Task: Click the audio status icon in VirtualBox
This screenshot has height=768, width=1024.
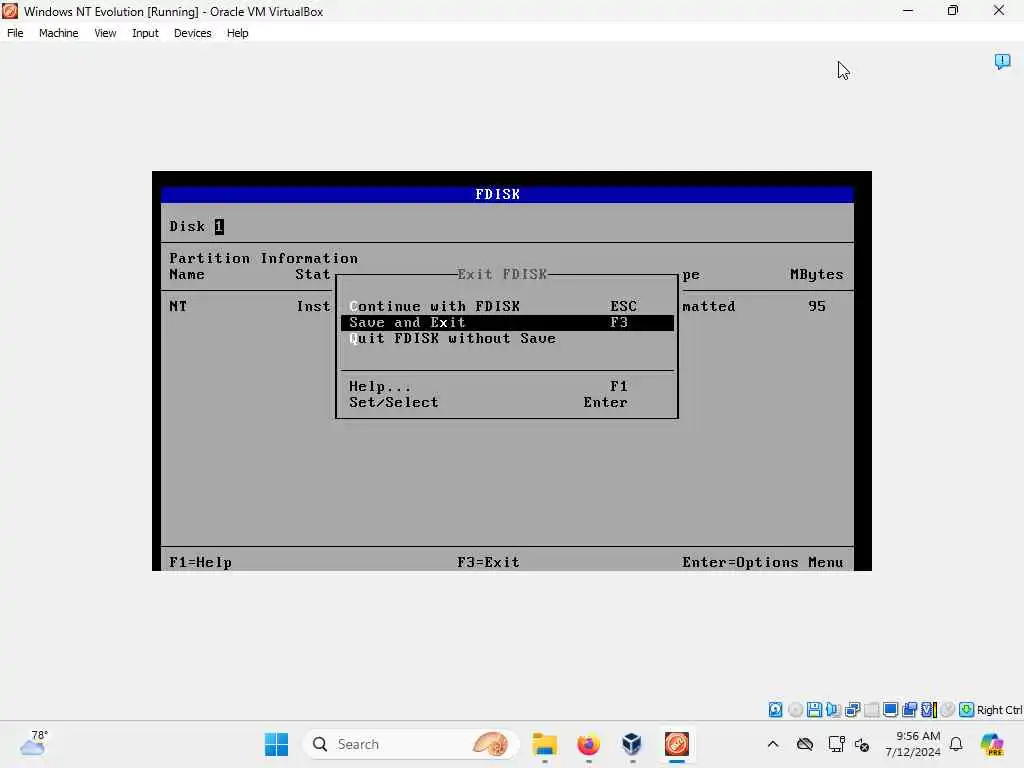Action: pos(833,710)
